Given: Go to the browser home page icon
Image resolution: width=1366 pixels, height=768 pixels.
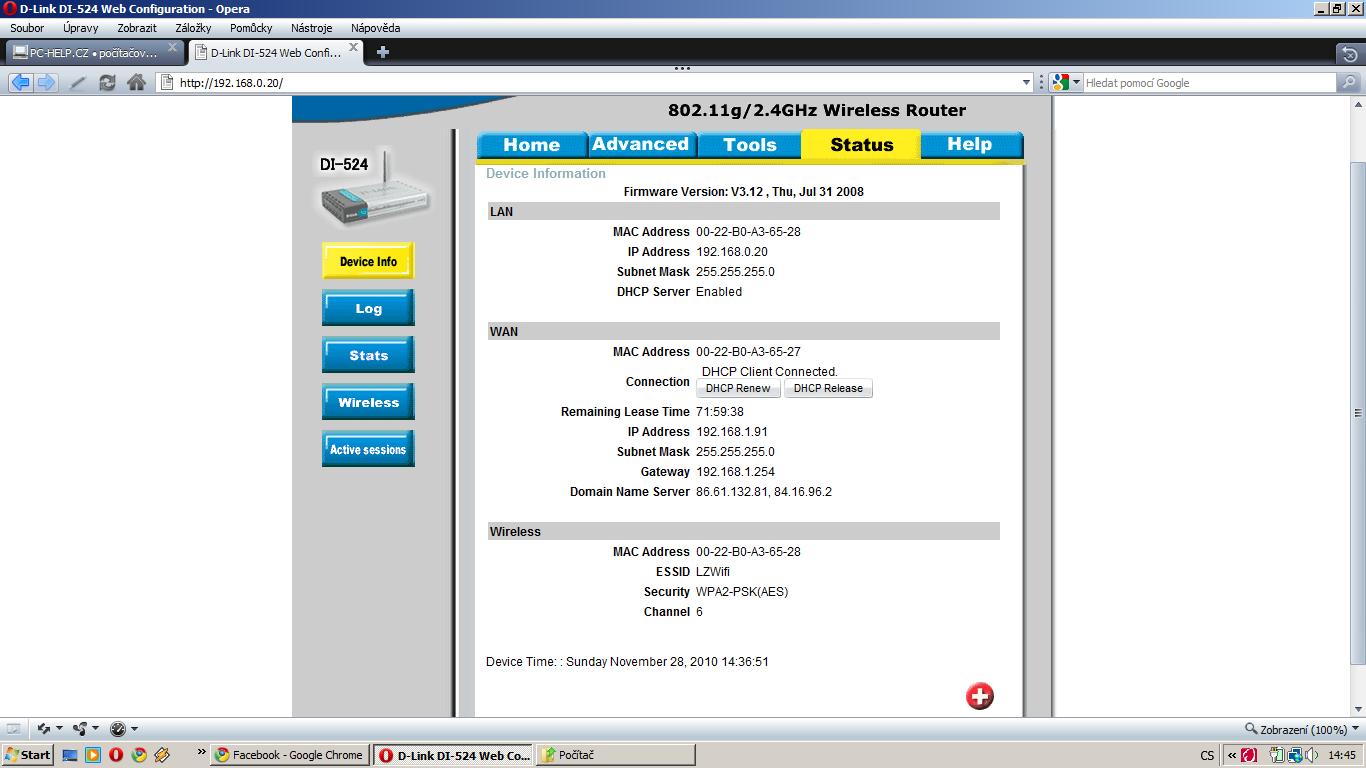Looking at the screenshot, I should click(136, 83).
